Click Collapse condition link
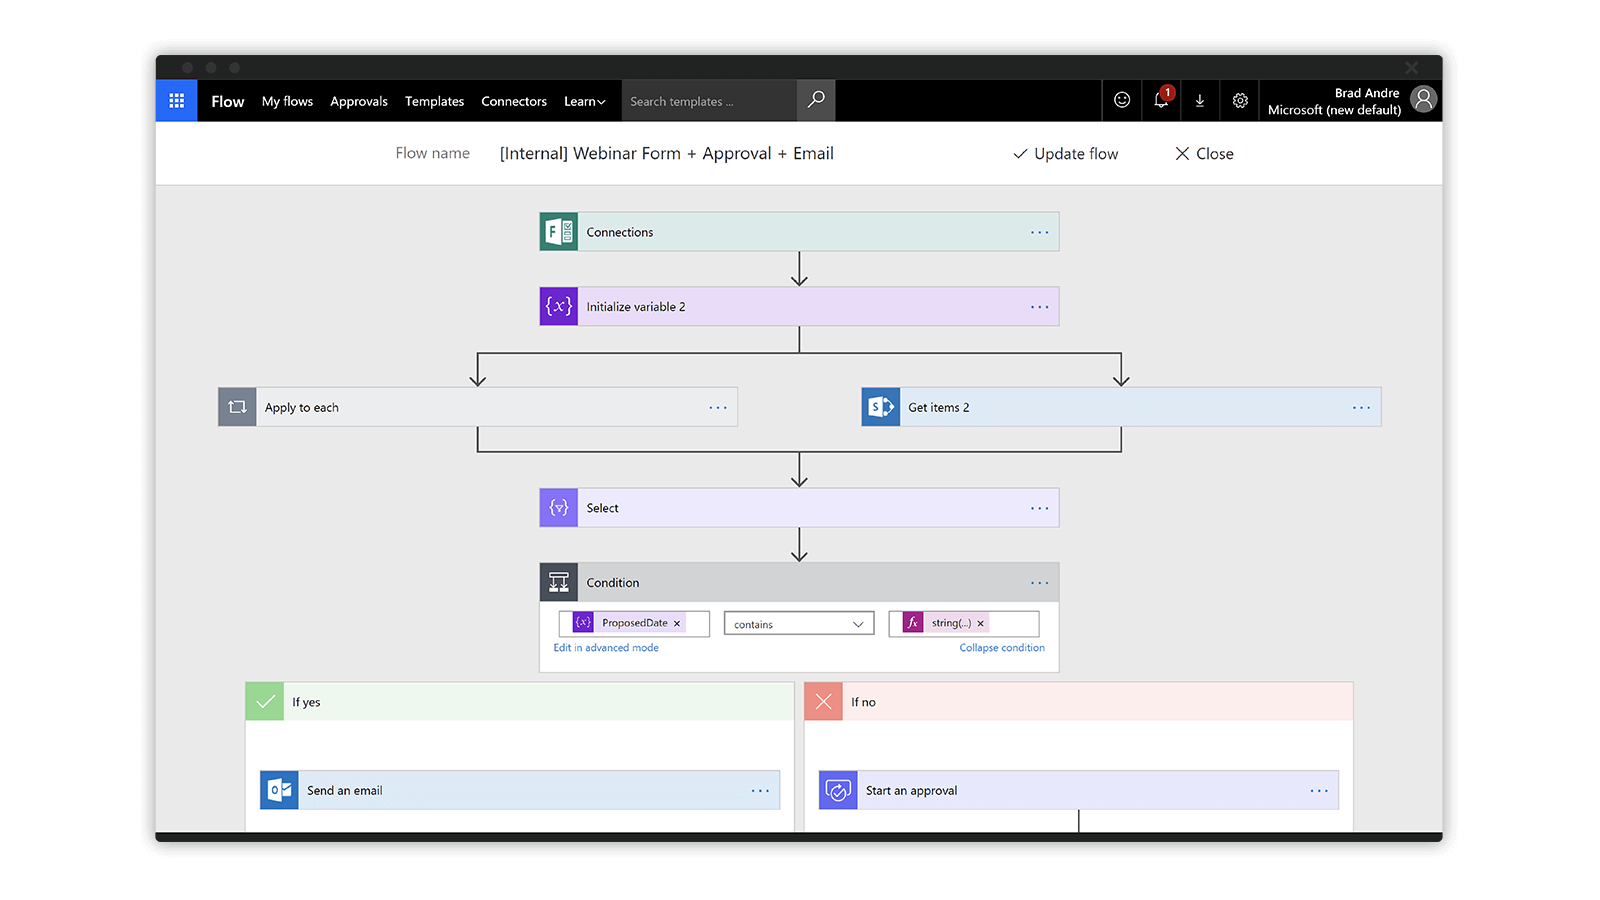 pos(1002,648)
